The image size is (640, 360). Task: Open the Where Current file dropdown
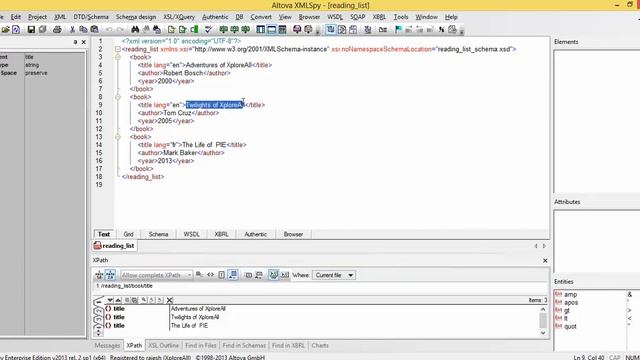tap(350, 275)
